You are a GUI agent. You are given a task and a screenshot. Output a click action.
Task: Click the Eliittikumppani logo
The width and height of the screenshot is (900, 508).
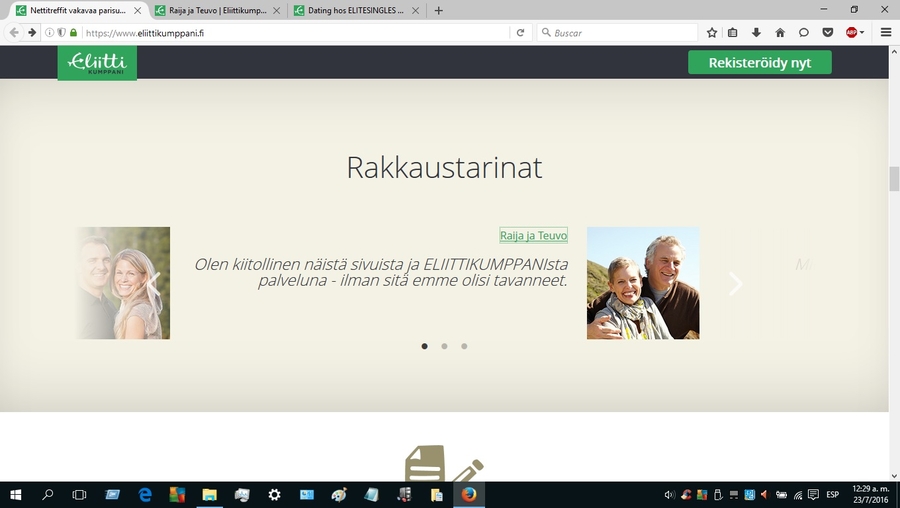coord(97,63)
